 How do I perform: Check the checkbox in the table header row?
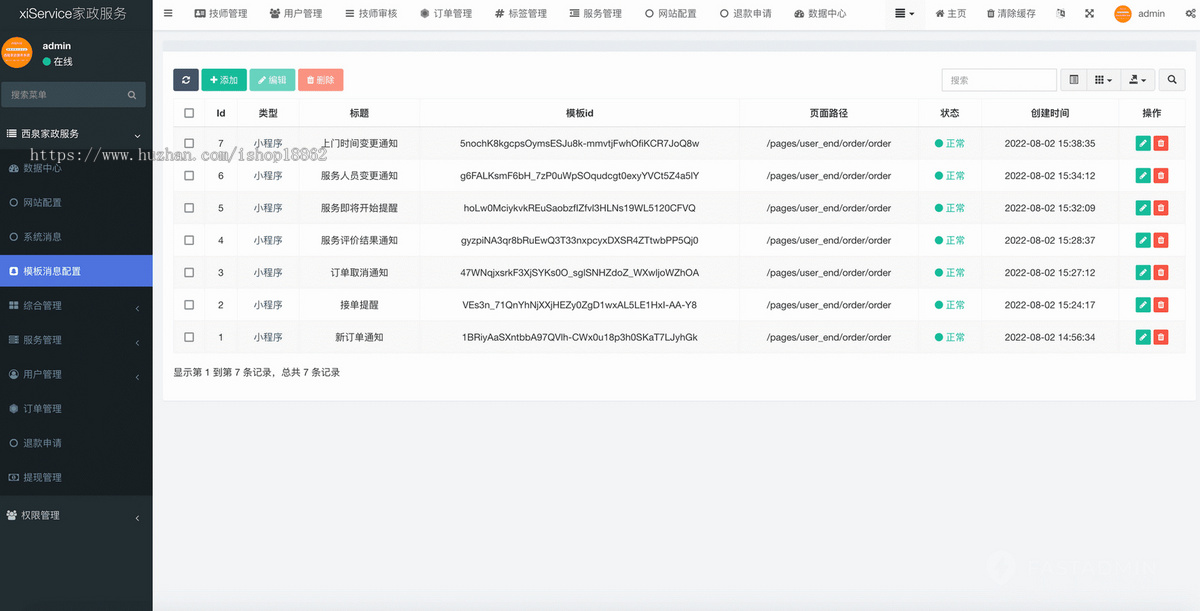188,112
